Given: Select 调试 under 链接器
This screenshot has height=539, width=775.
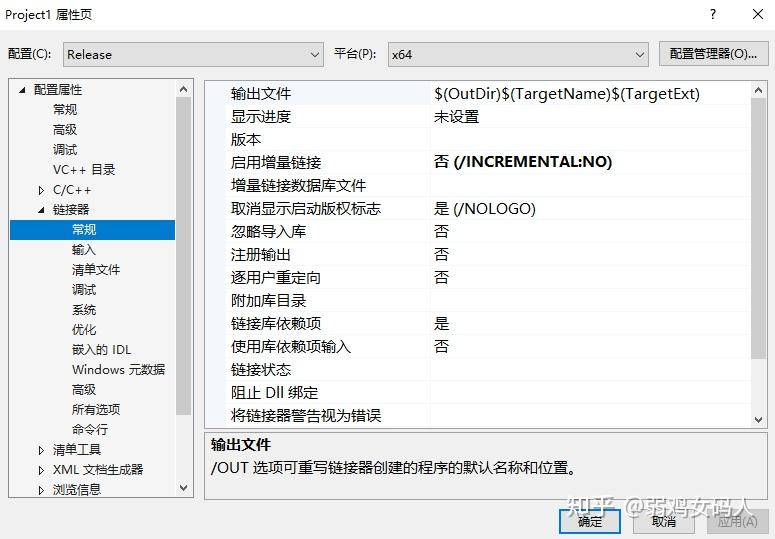Looking at the screenshot, I should point(84,290).
